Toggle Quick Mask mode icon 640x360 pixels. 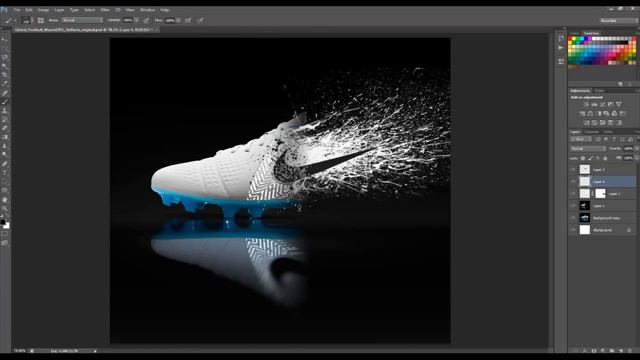tap(5, 234)
